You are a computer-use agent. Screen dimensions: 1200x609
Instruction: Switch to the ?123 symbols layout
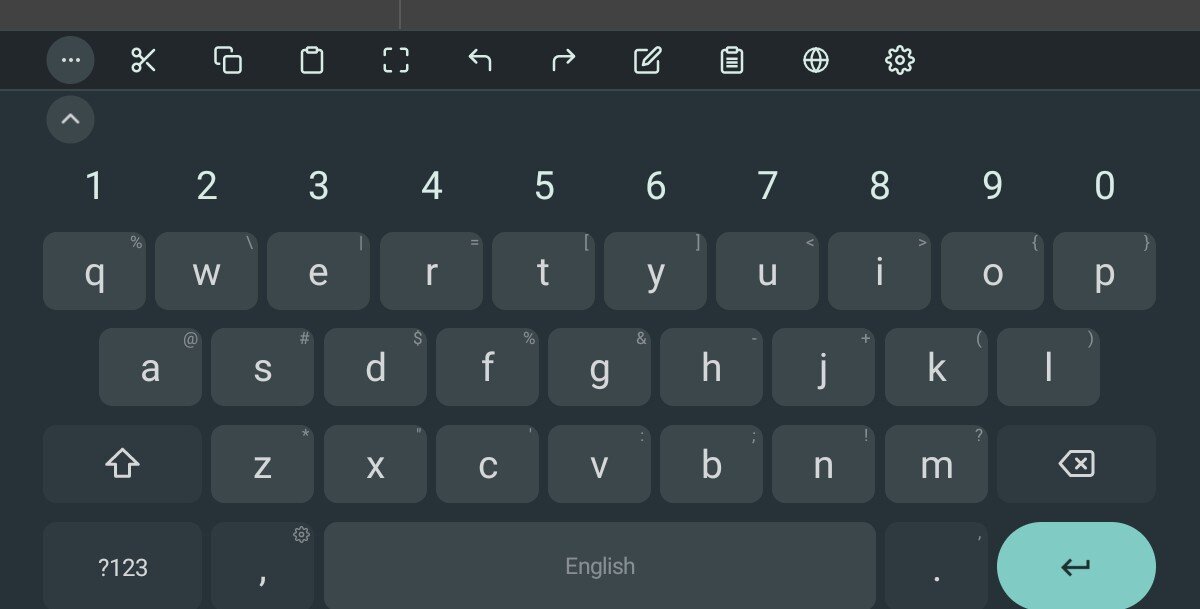[x=122, y=566]
